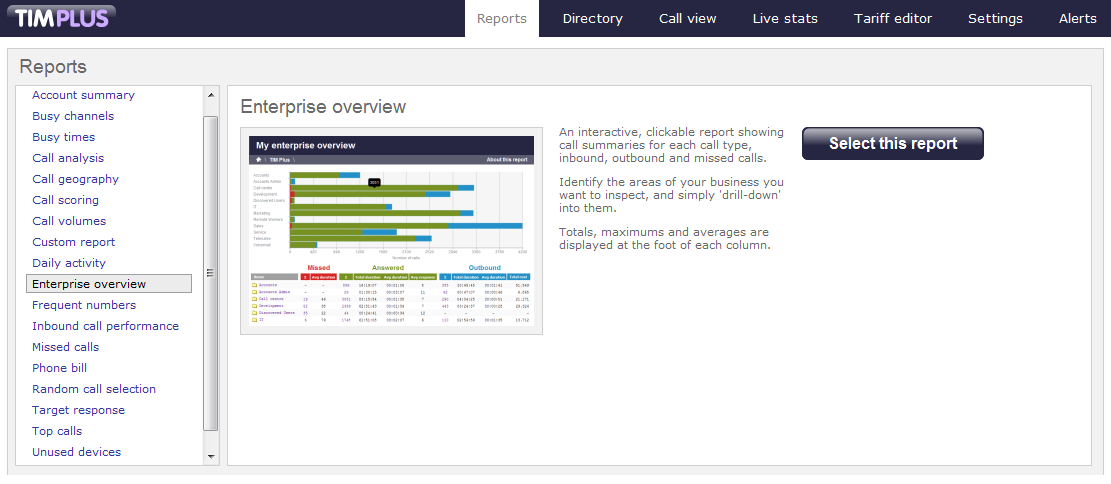Select the Missed calls report
This screenshot has width=1111, height=484.
point(65,347)
